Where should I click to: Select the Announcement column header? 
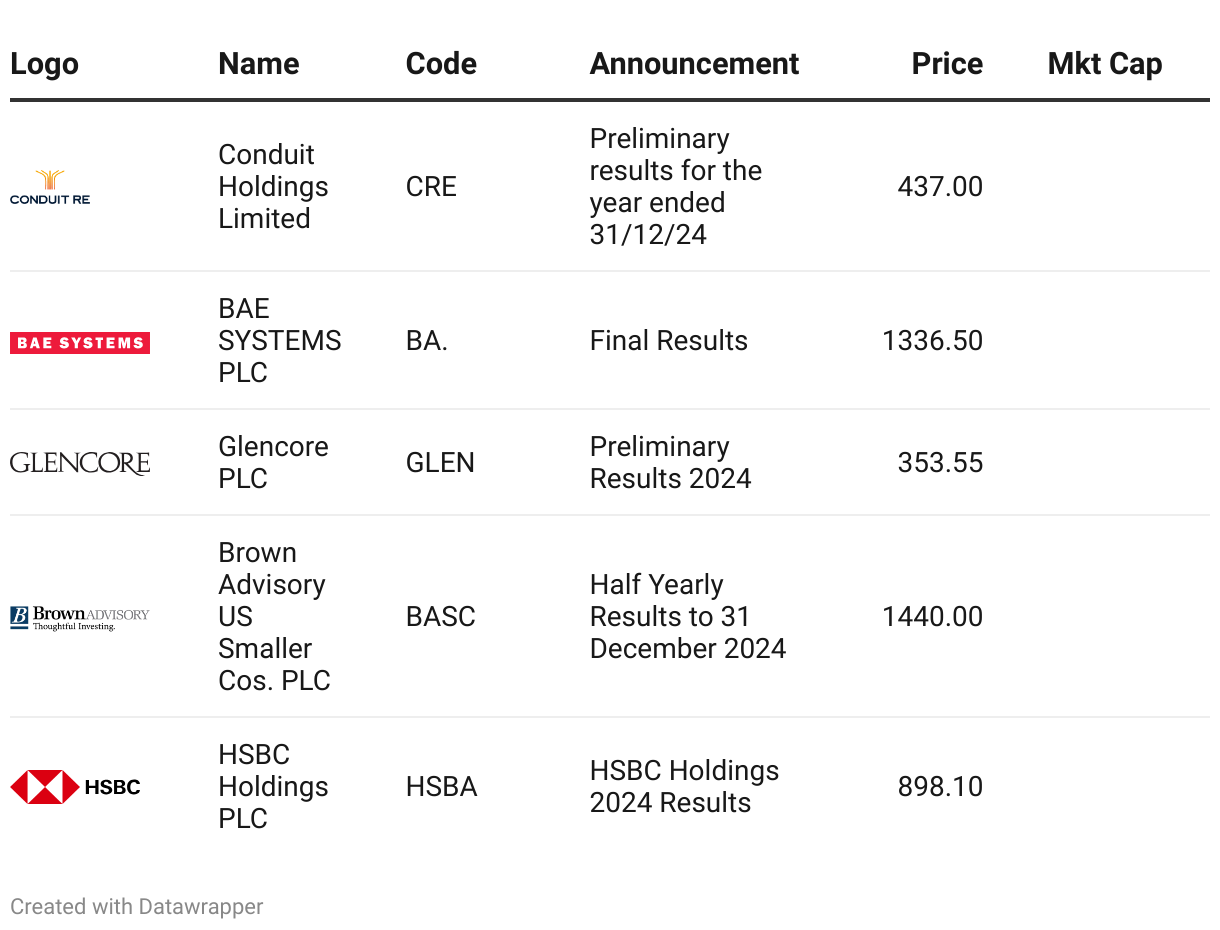click(x=694, y=64)
